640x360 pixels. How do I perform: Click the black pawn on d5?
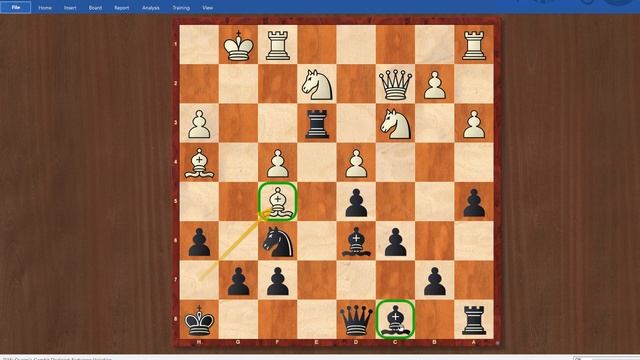click(356, 202)
